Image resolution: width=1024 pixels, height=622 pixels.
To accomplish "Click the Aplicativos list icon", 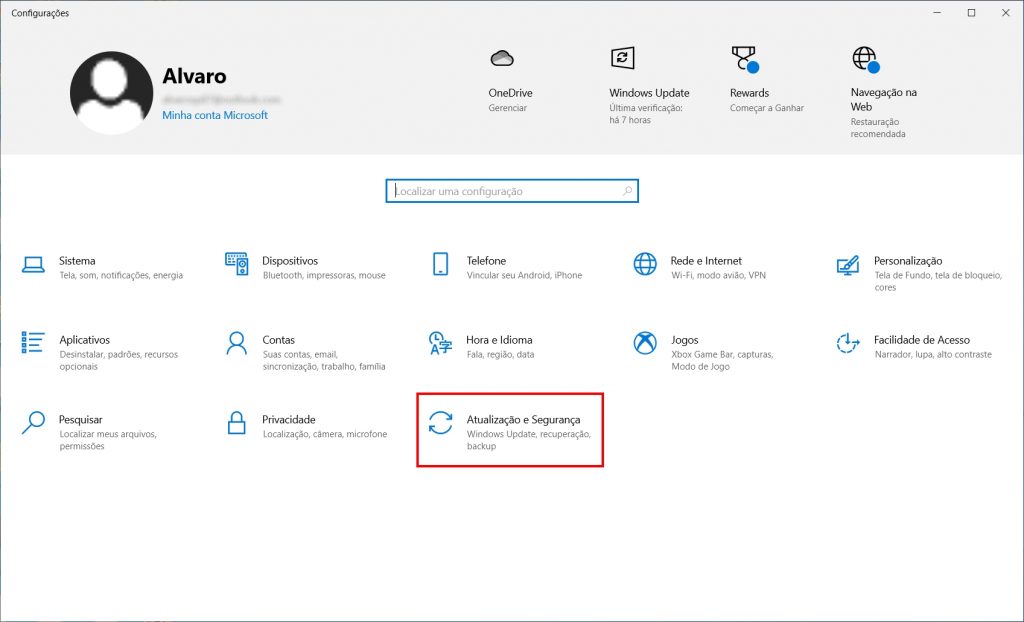I will (34, 344).
